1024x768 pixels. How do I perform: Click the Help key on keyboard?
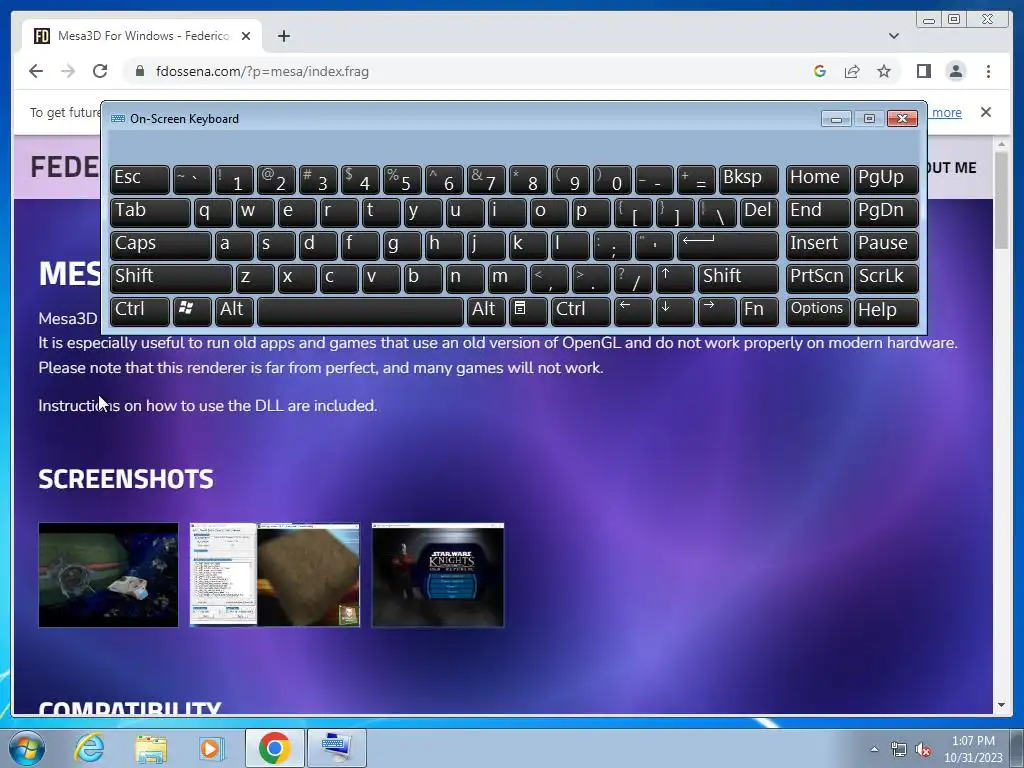pos(886,310)
